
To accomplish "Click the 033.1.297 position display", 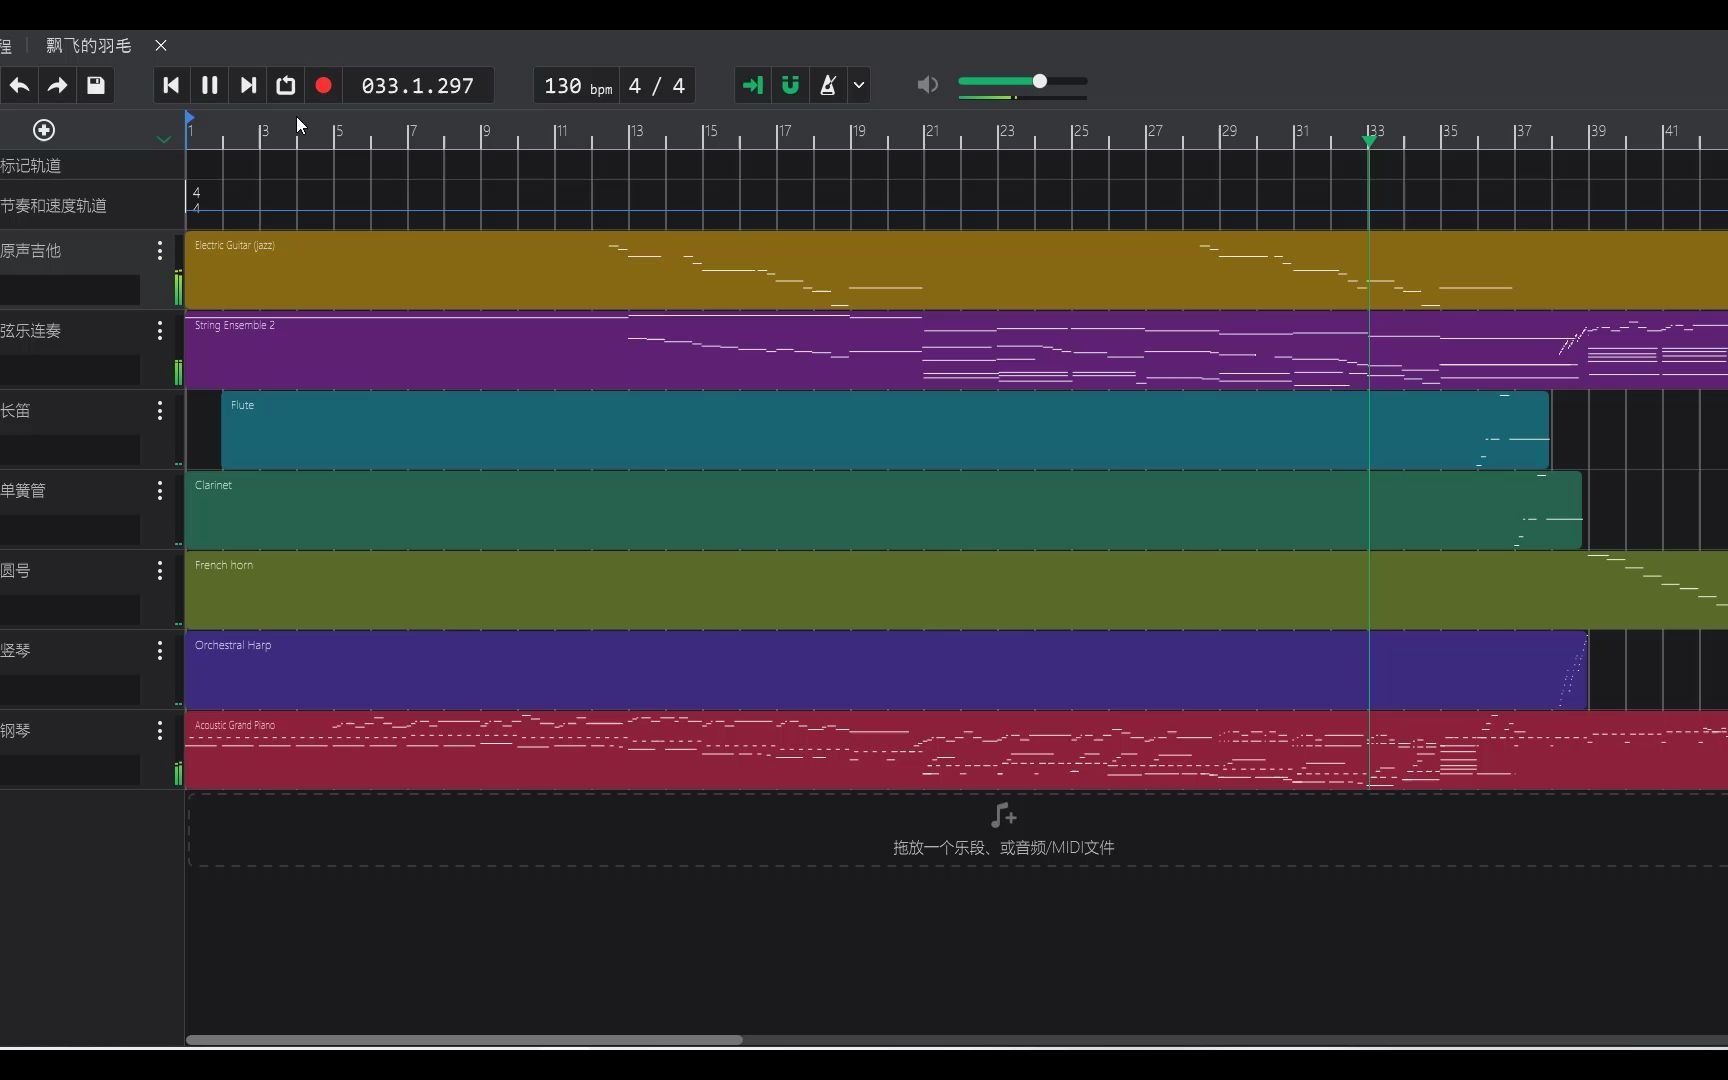I will pyautogui.click(x=418, y=86).
